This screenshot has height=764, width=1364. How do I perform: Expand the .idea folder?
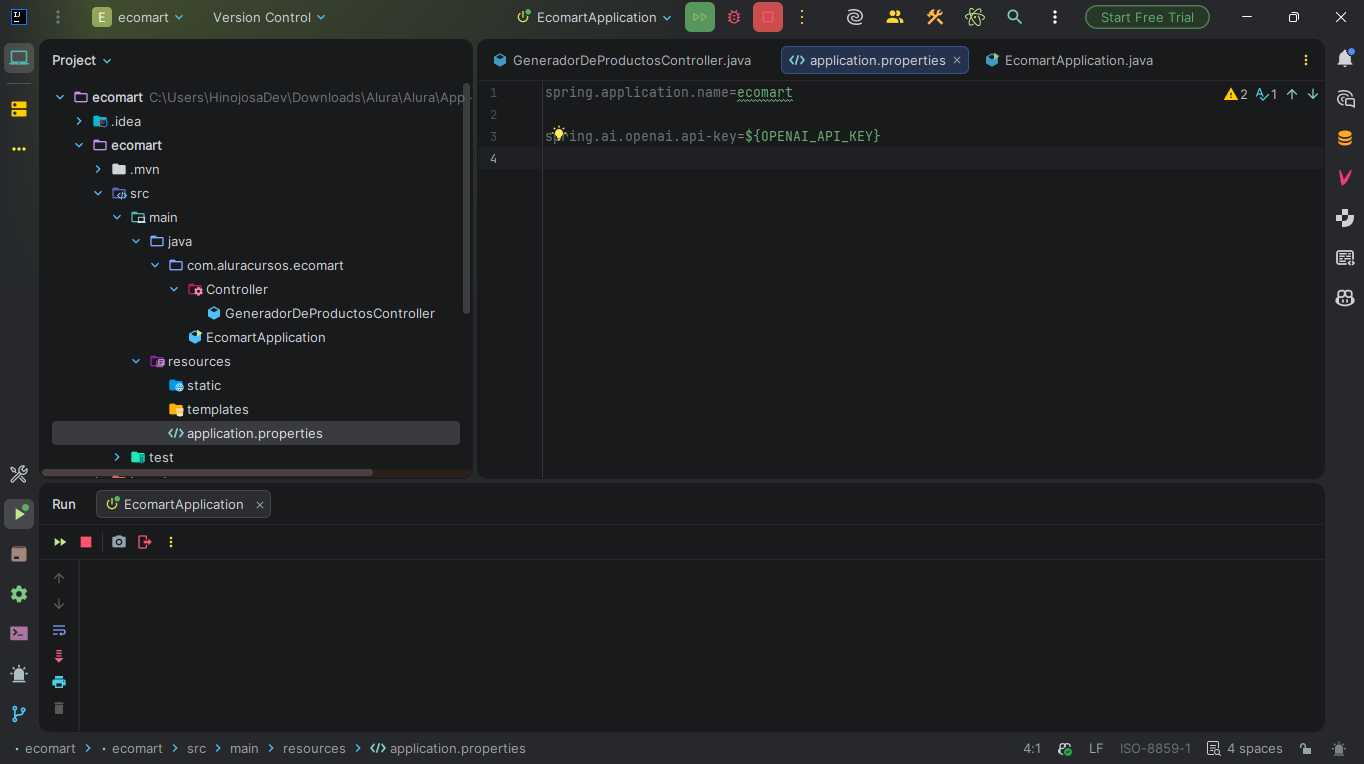pos(80,121)
